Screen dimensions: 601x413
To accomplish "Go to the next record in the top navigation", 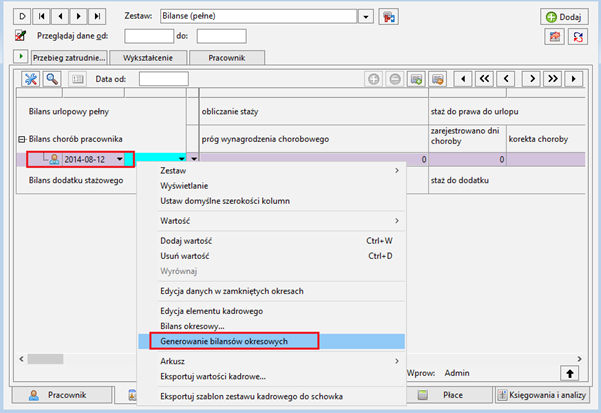I will [x=79, y=16].
